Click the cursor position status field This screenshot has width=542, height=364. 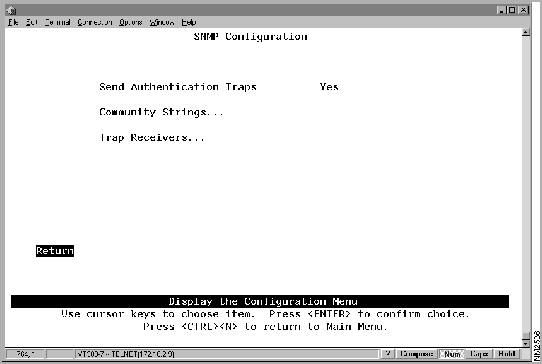[x=25, y=354]
